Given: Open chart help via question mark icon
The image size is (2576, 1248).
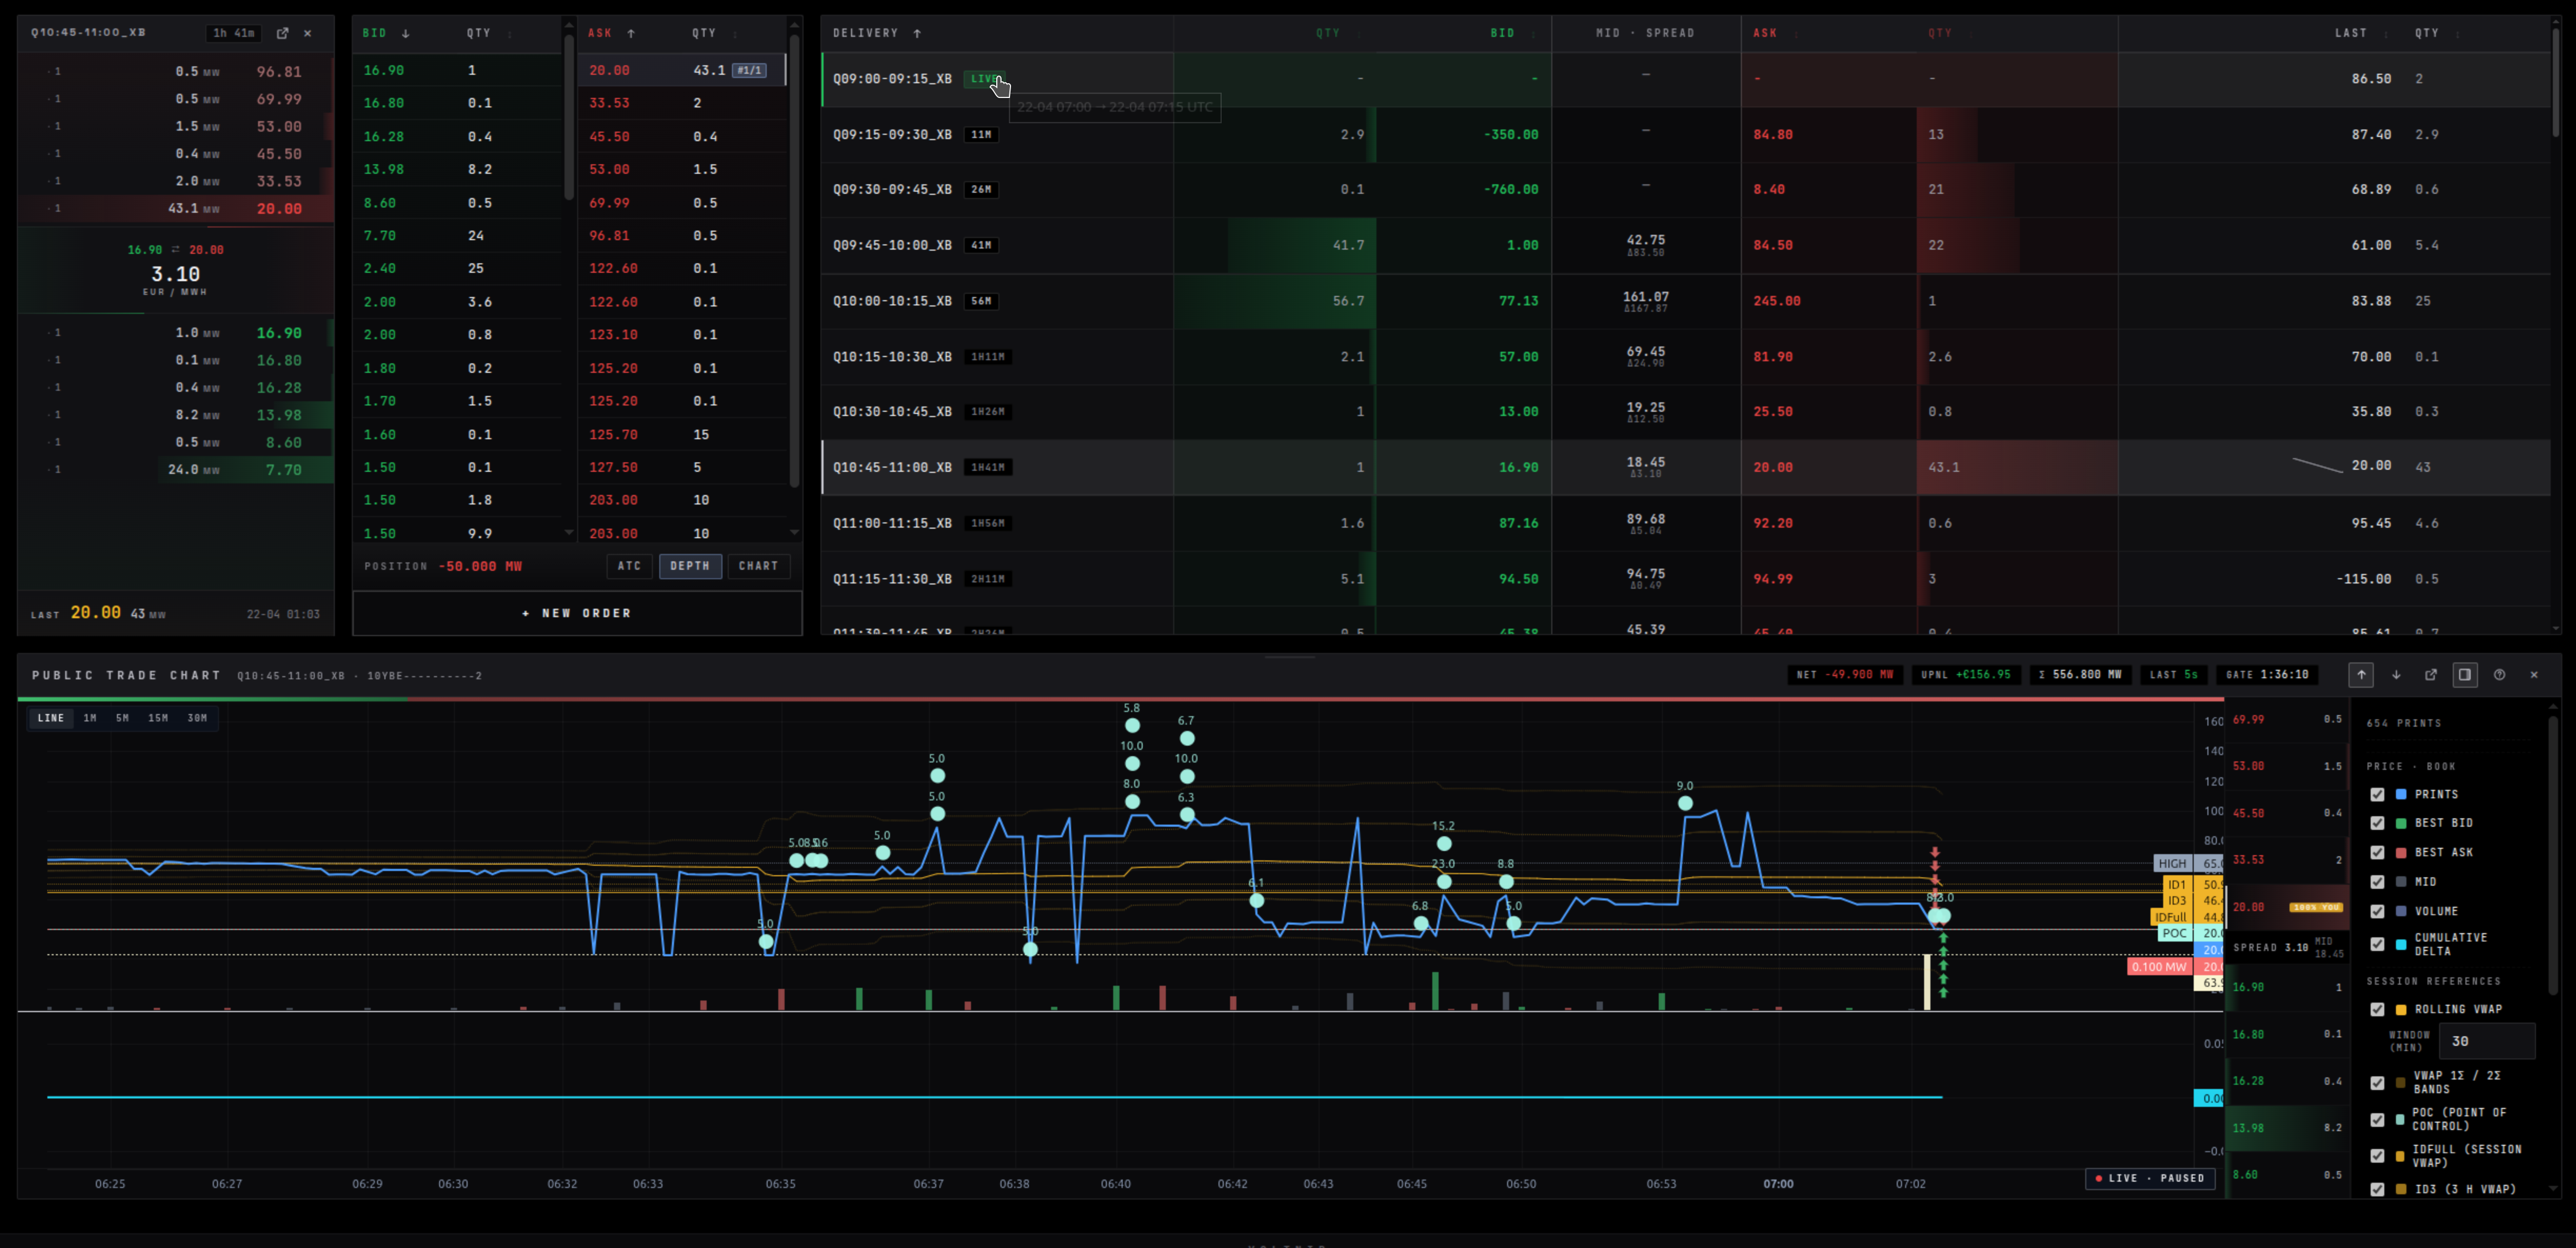Looking at the screenshot, I should click(2500, 675).
